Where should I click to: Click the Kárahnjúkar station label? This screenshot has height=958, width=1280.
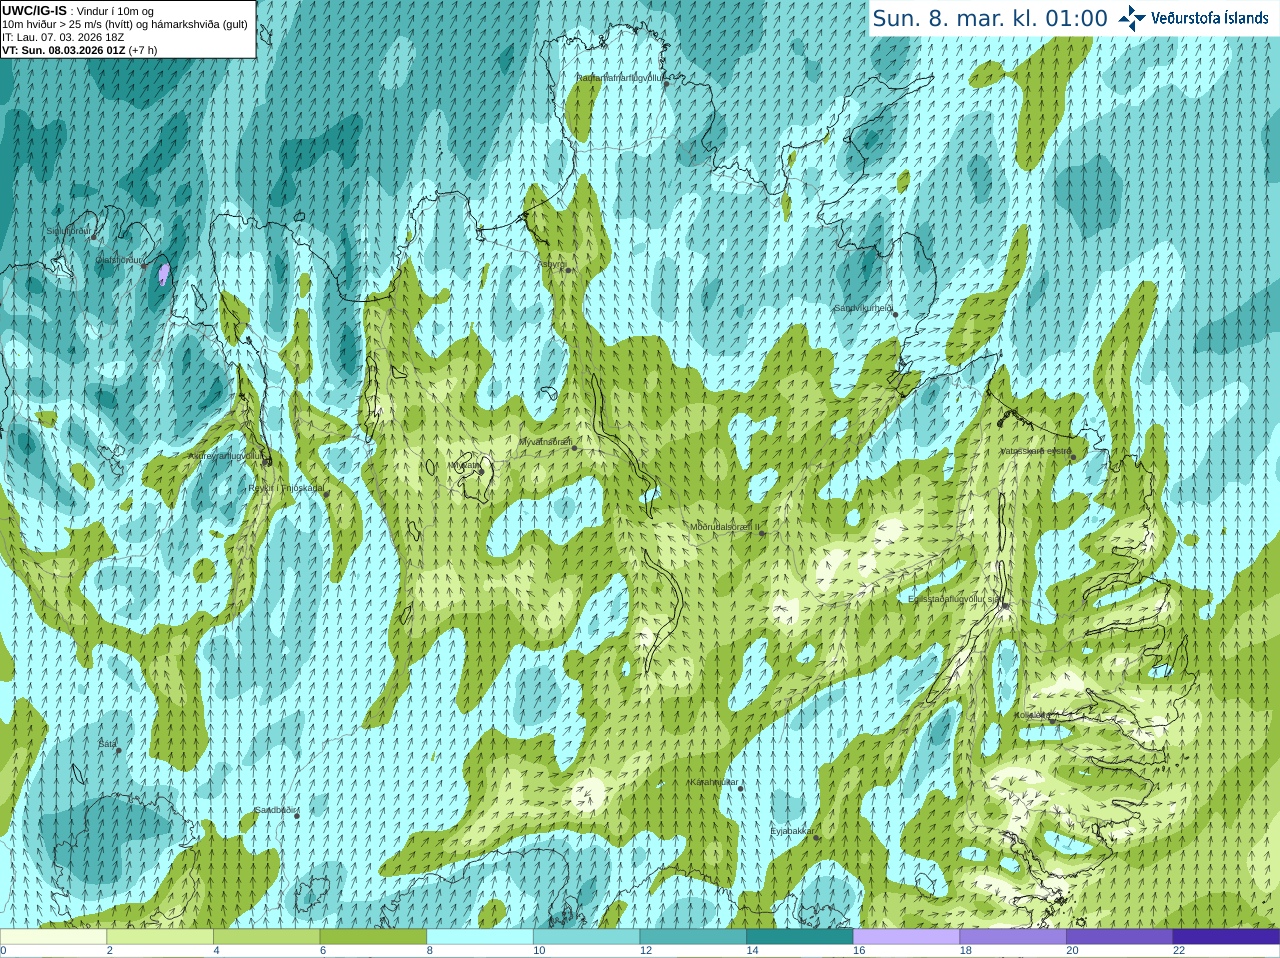714,782
